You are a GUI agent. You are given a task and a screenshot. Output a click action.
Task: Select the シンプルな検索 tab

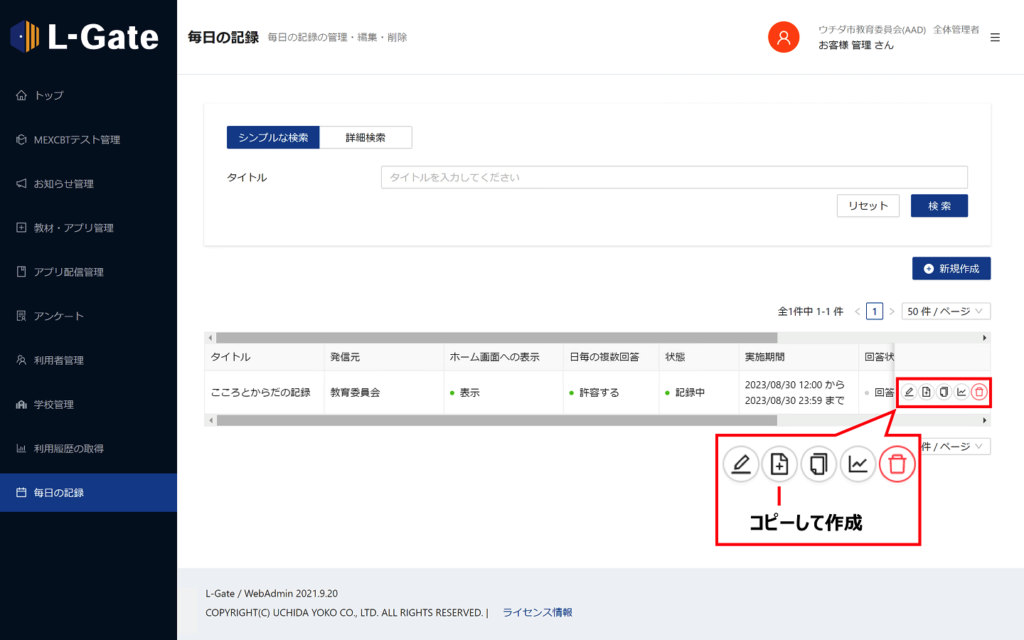[x=272, y=136]
